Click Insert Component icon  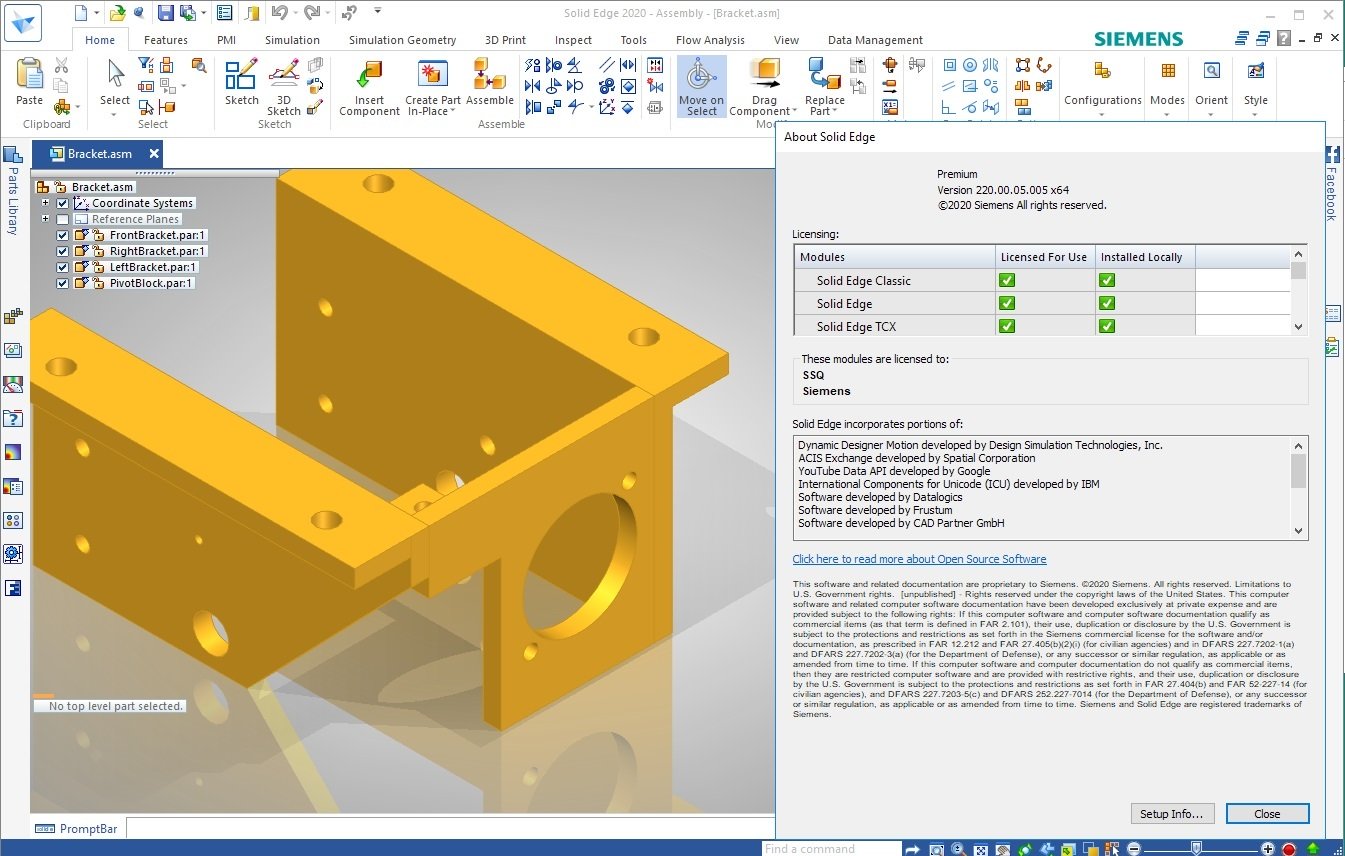point(369,75)
